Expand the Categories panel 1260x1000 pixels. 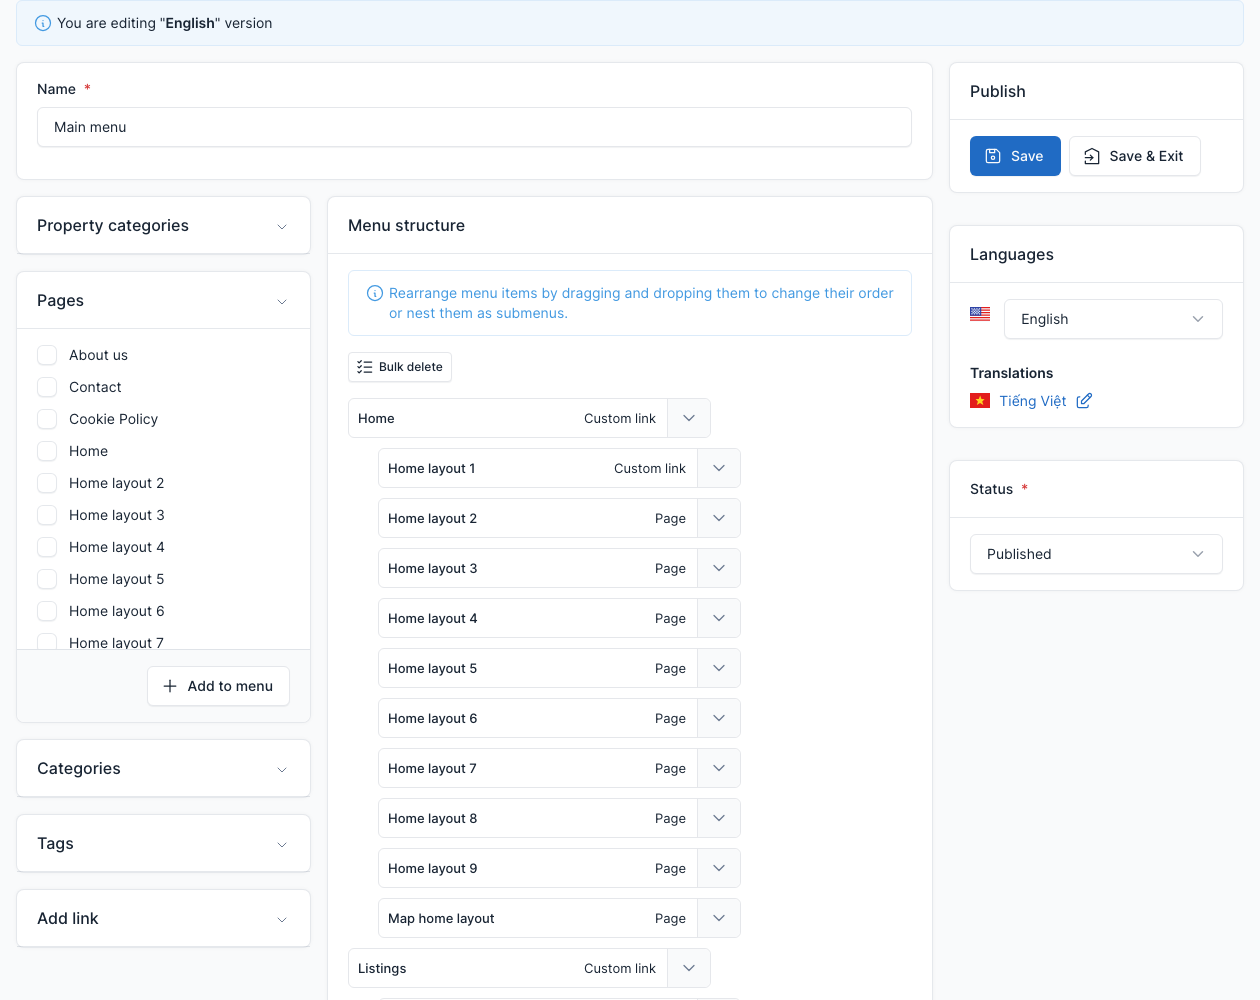click(x=163, y=769)
